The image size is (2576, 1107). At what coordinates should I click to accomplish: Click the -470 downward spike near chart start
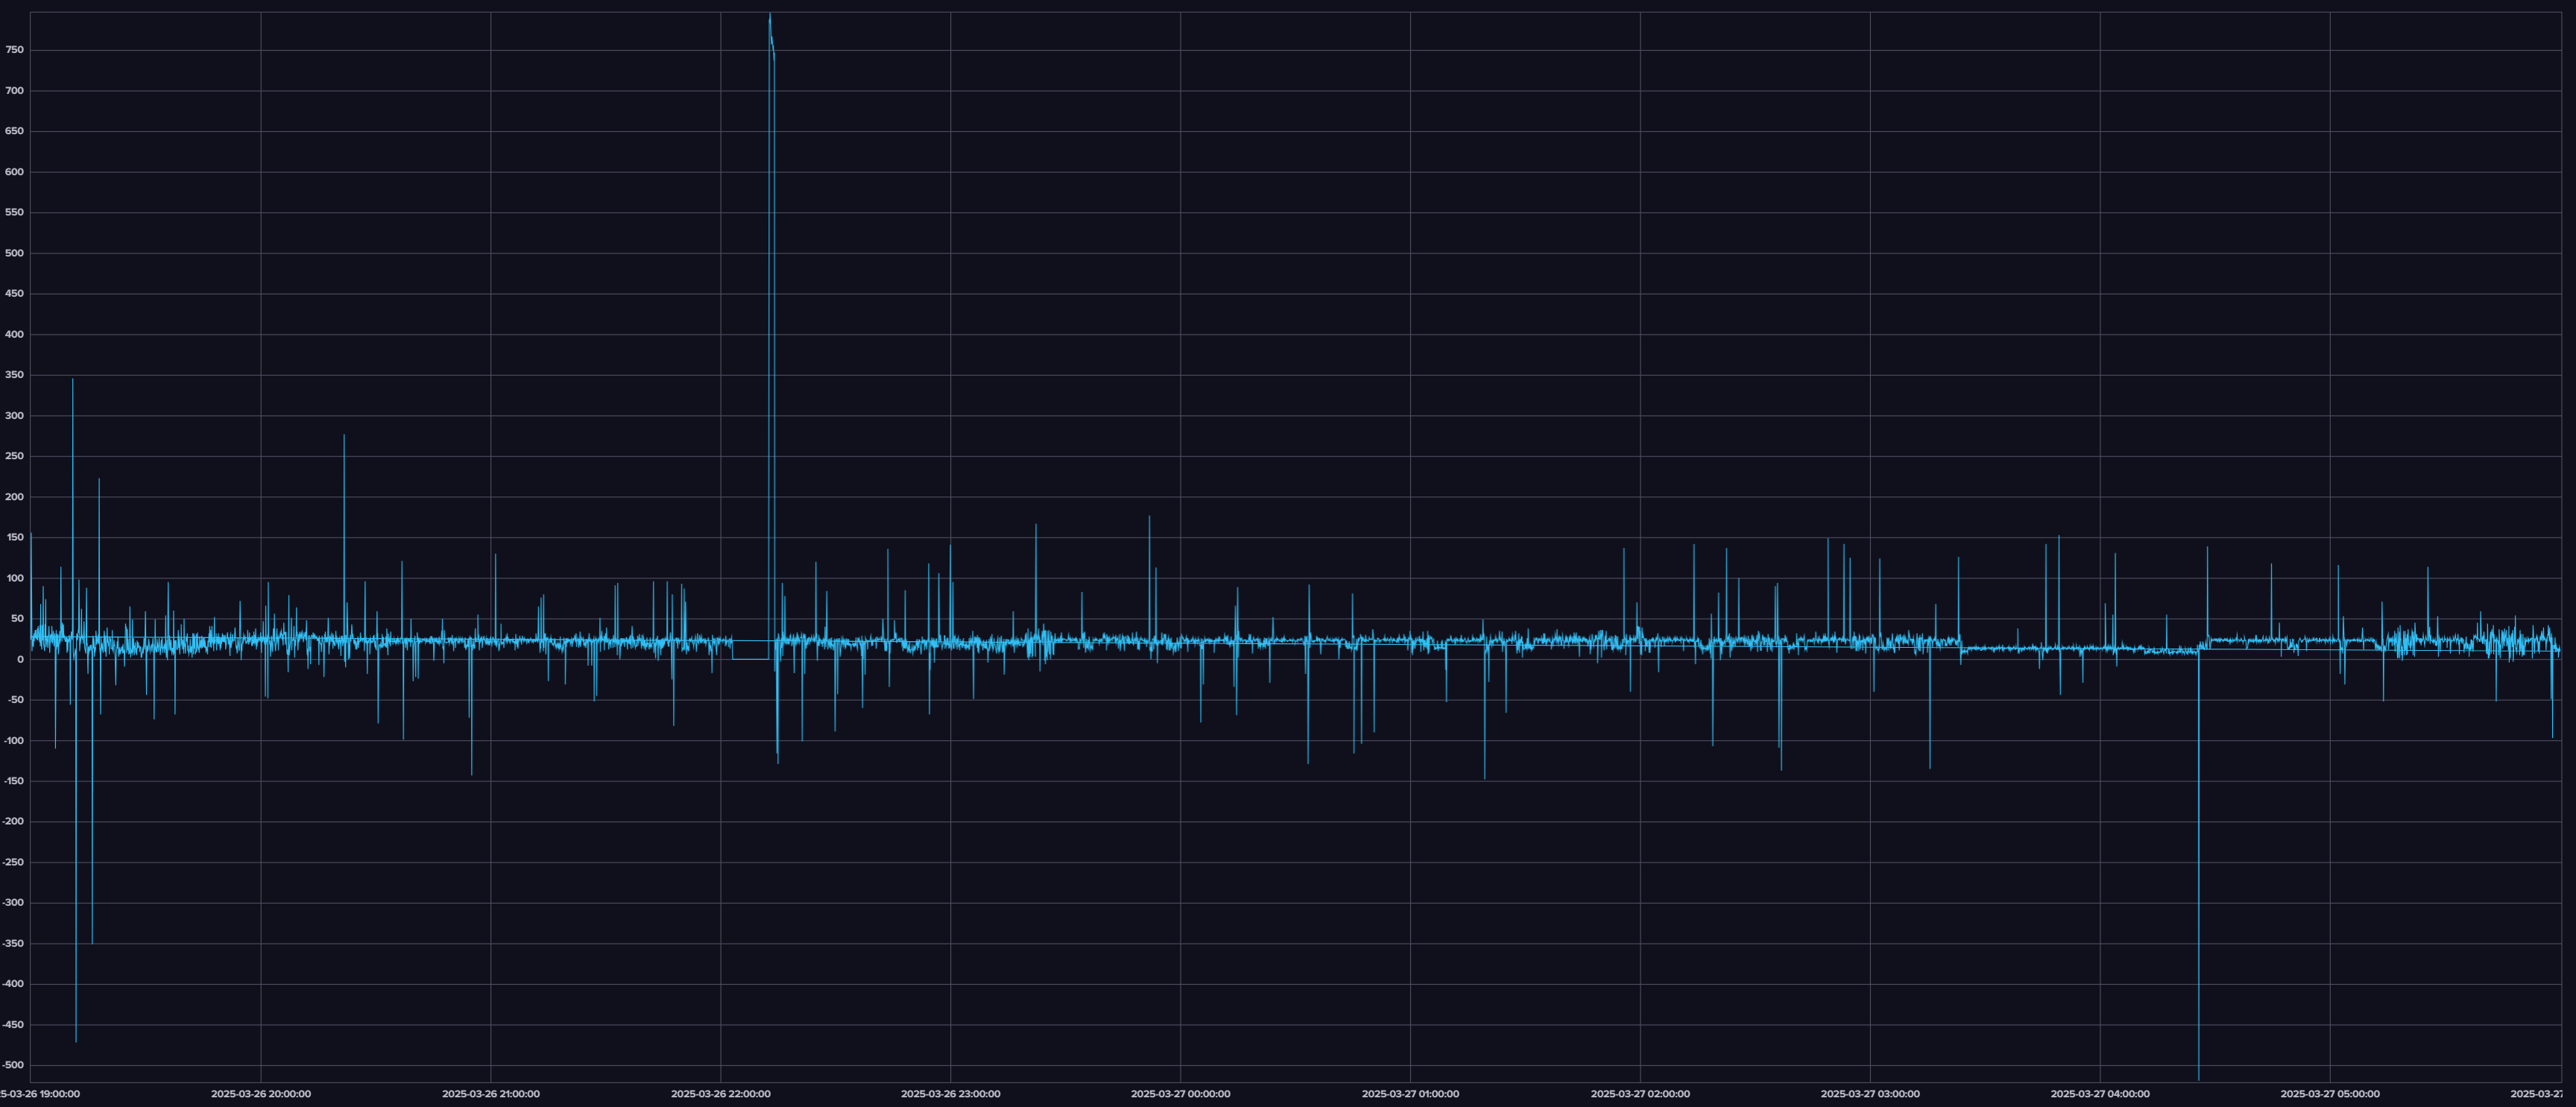pos(76,1040)
